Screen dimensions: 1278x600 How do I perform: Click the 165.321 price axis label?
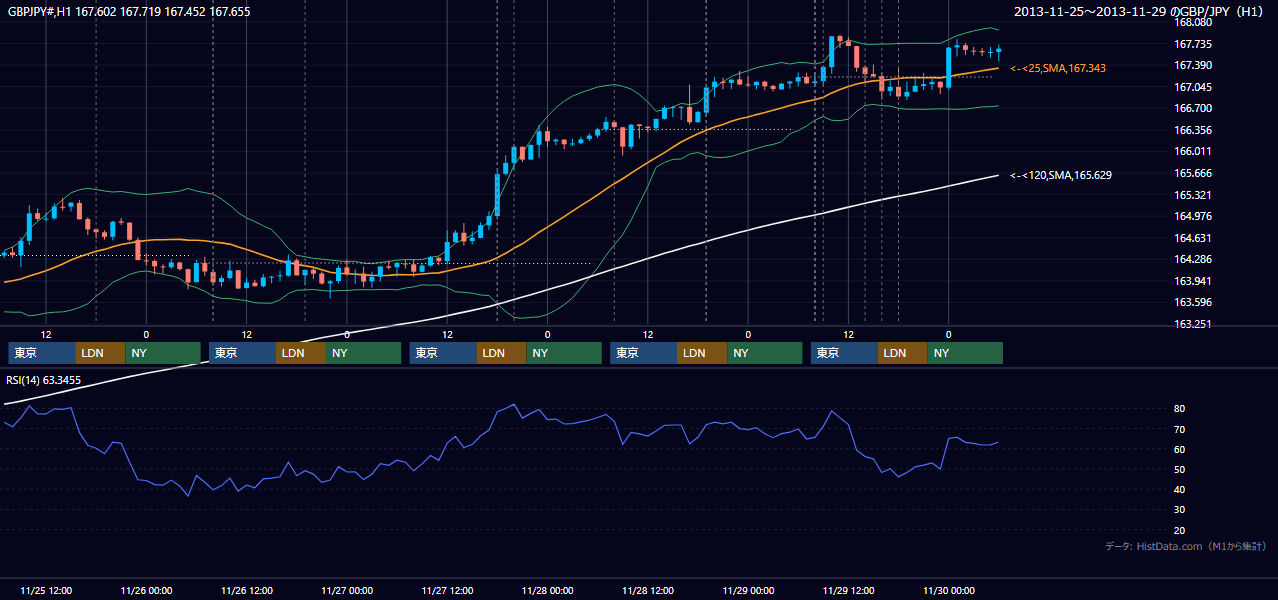pyautogui.click(x=1192, y=195)
